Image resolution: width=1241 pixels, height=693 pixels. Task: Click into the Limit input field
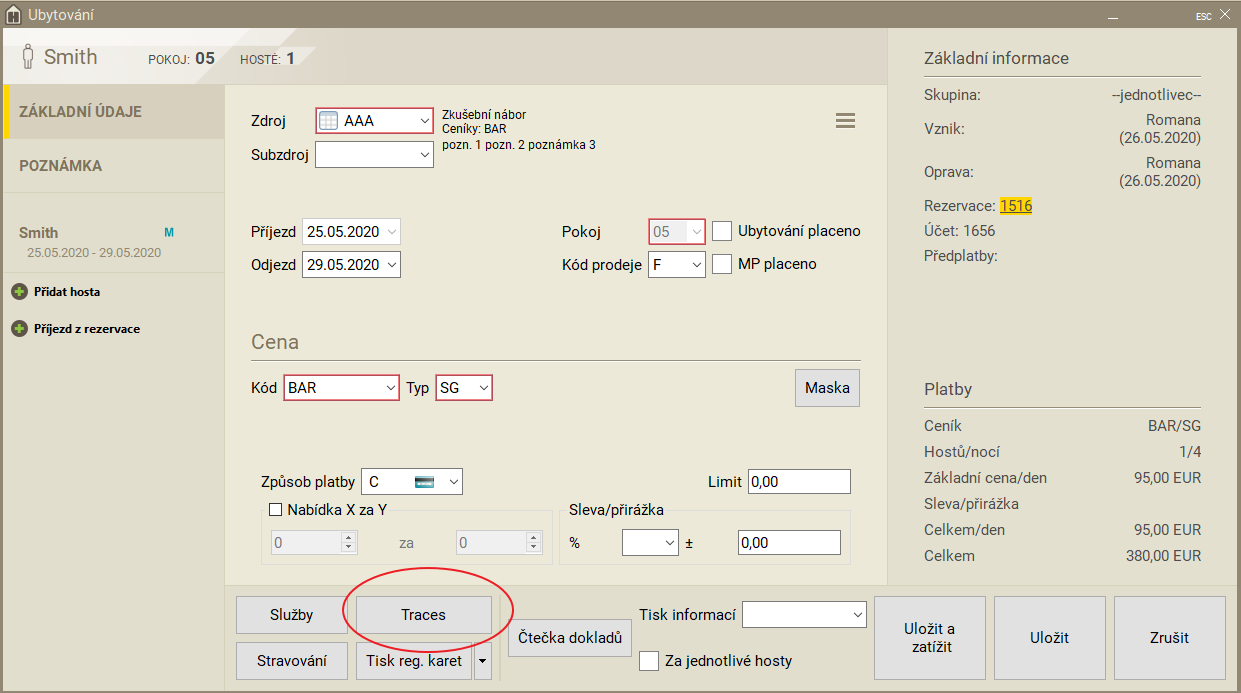(x=799, y=482)
